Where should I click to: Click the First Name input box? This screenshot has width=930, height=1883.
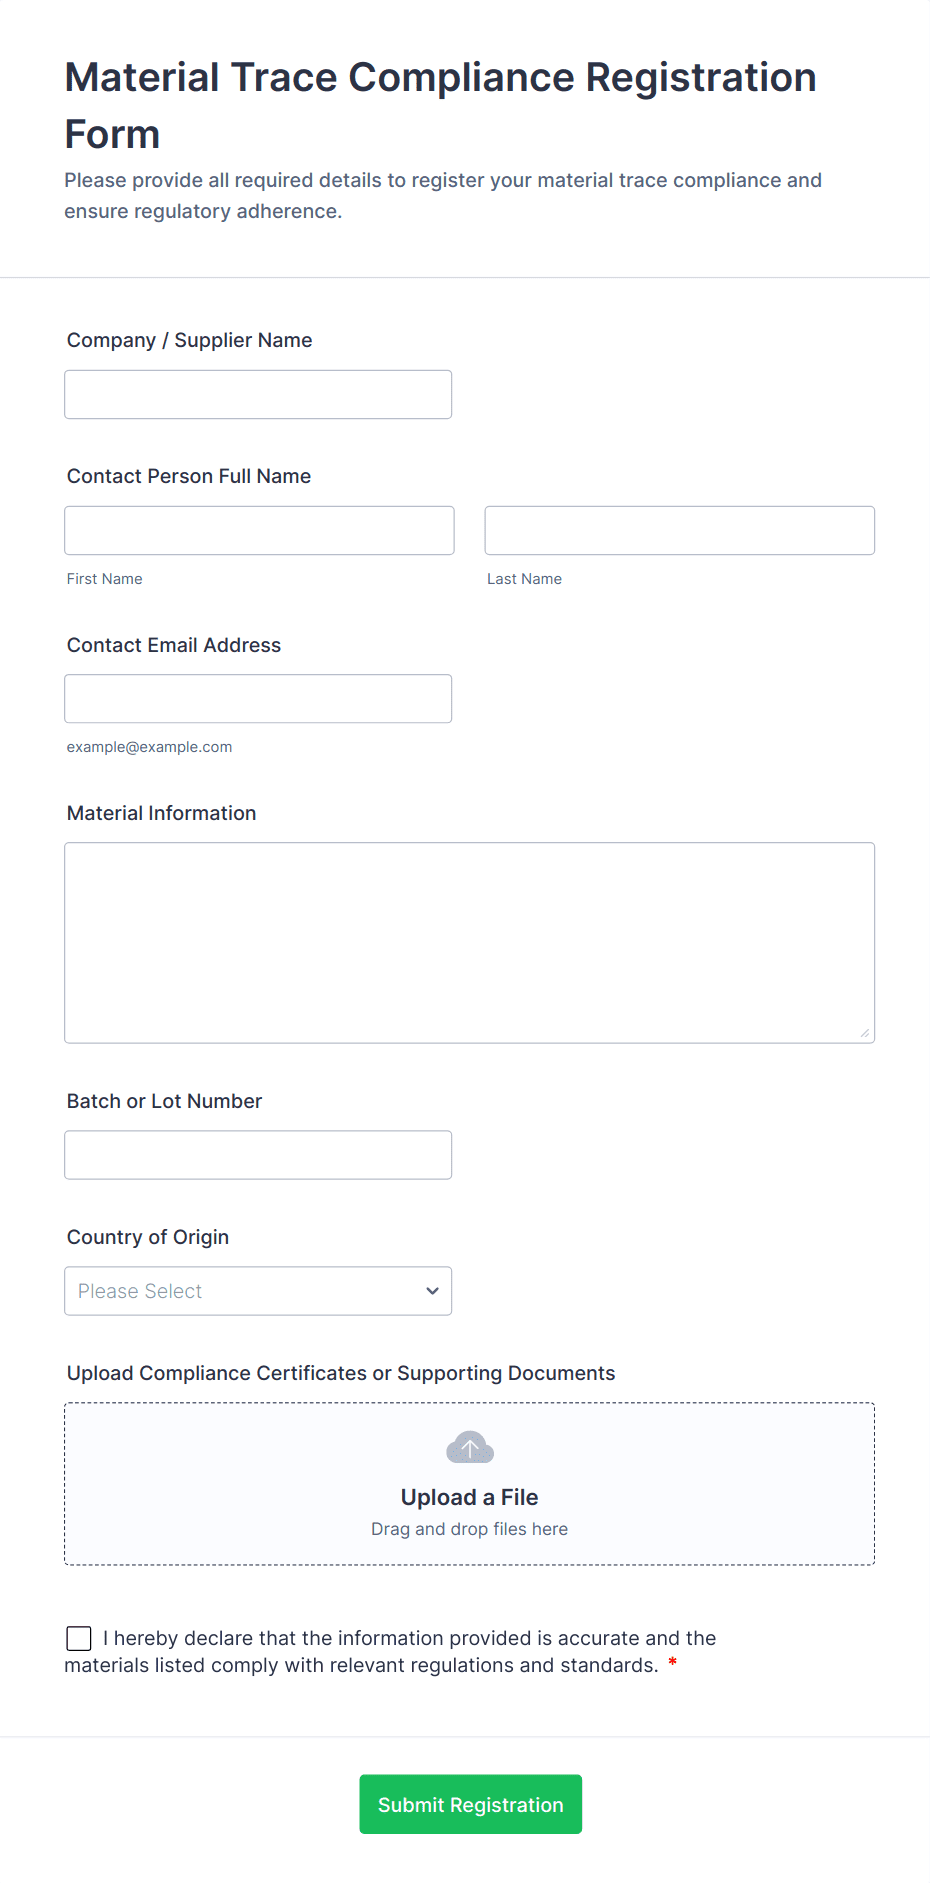pyautogui.click(x=259, y=531)
